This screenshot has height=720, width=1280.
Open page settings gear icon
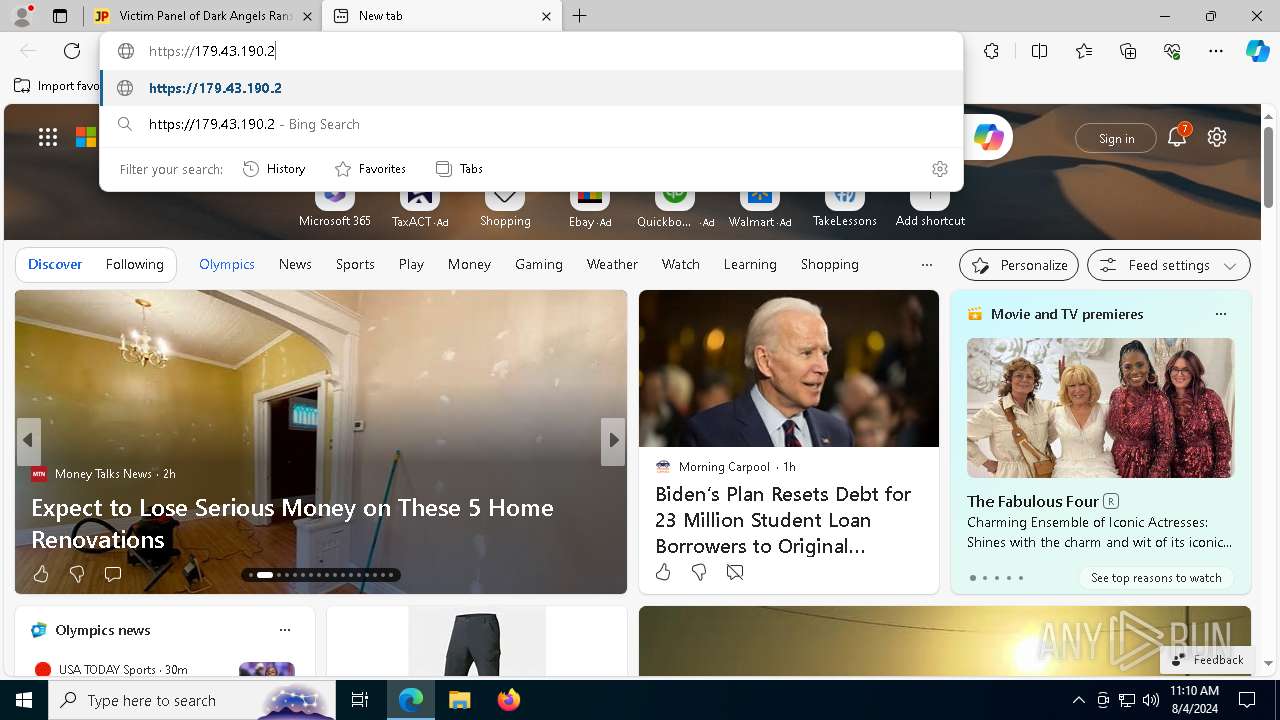pyautogui.click(x=1217, y=138)
